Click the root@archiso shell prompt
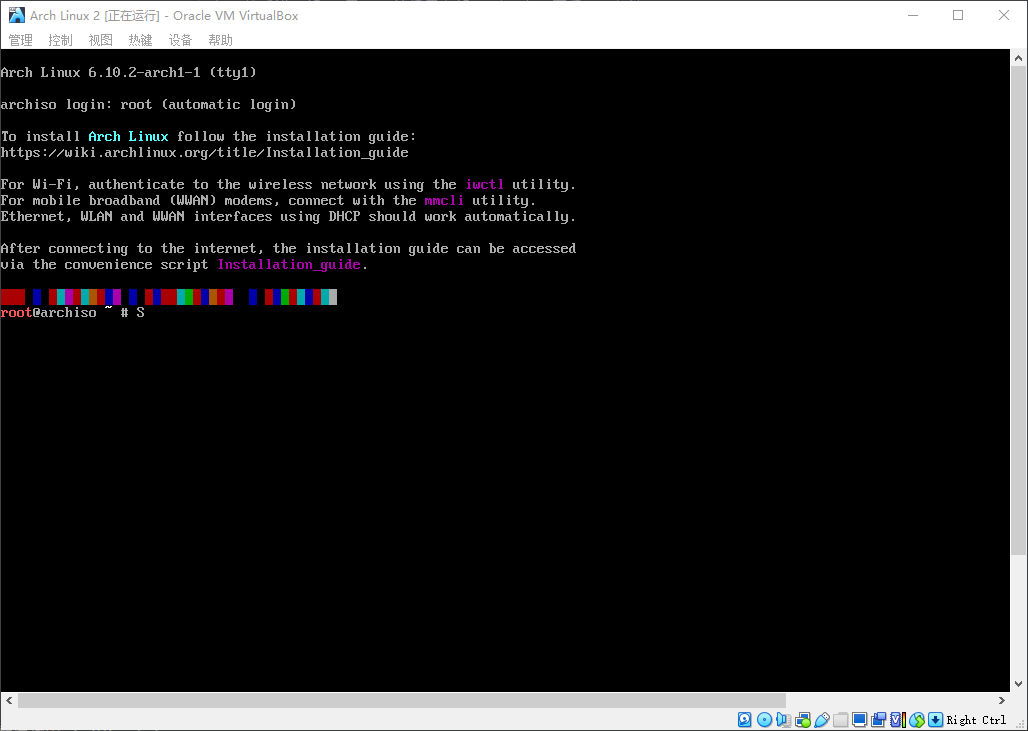1028x731 pixels. tap(64, 313)
